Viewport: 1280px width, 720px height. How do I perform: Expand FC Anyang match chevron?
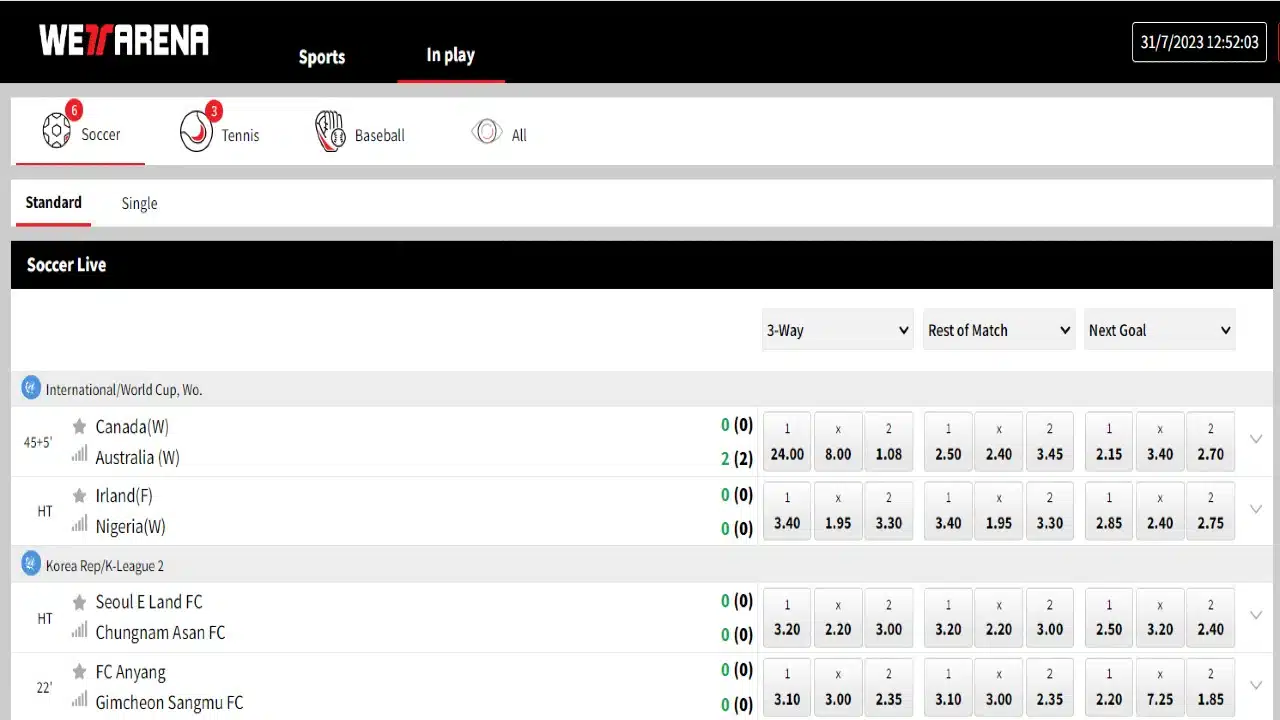(x=1256, y=685)
